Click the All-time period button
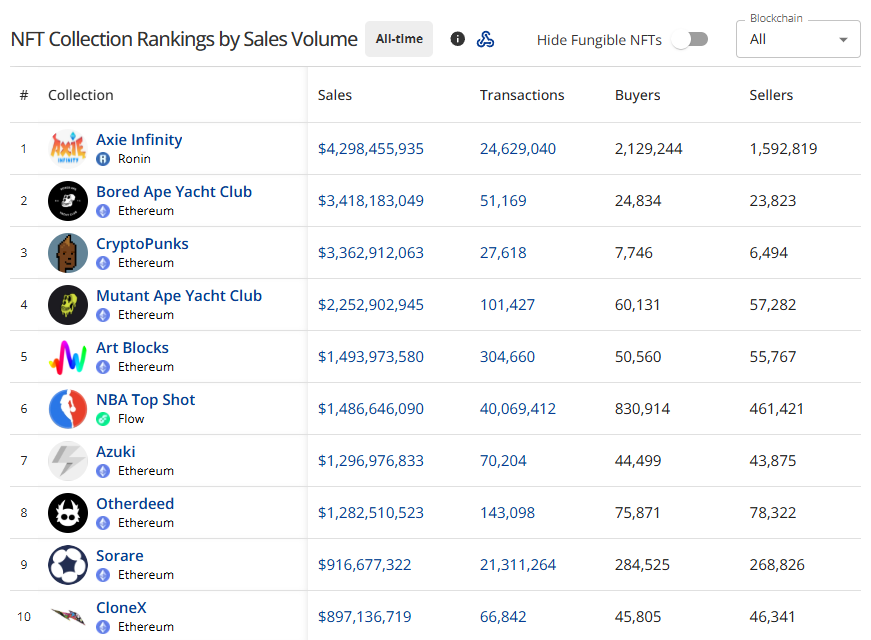871x640 pixels. (399, 39)
